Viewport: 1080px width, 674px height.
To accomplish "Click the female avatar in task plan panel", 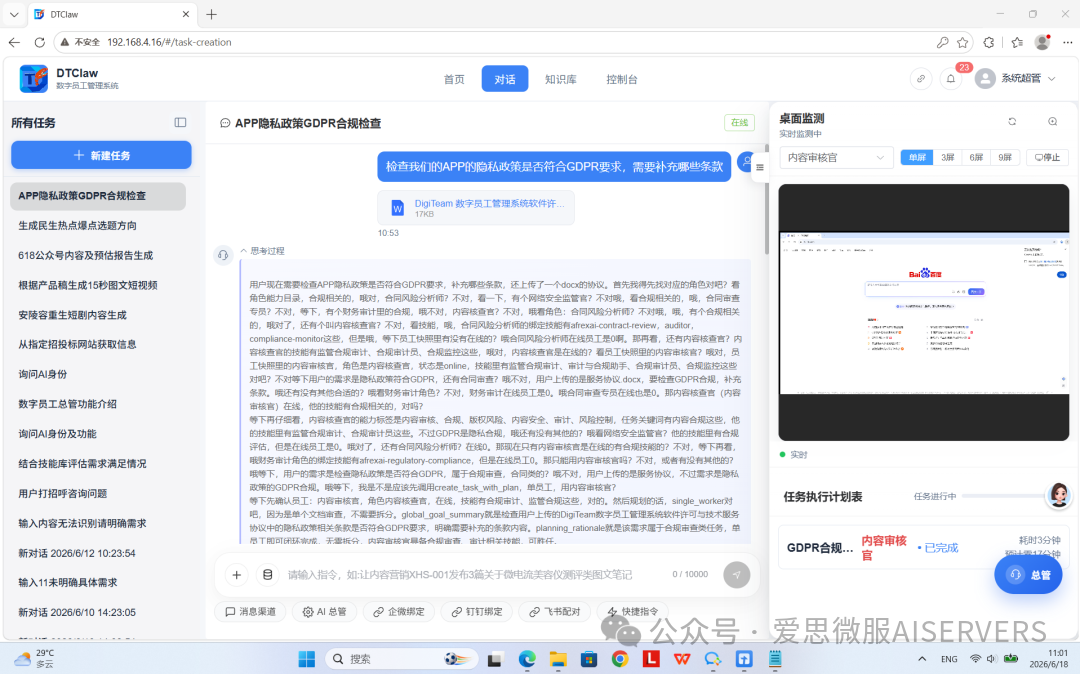I will point(1059,494).
